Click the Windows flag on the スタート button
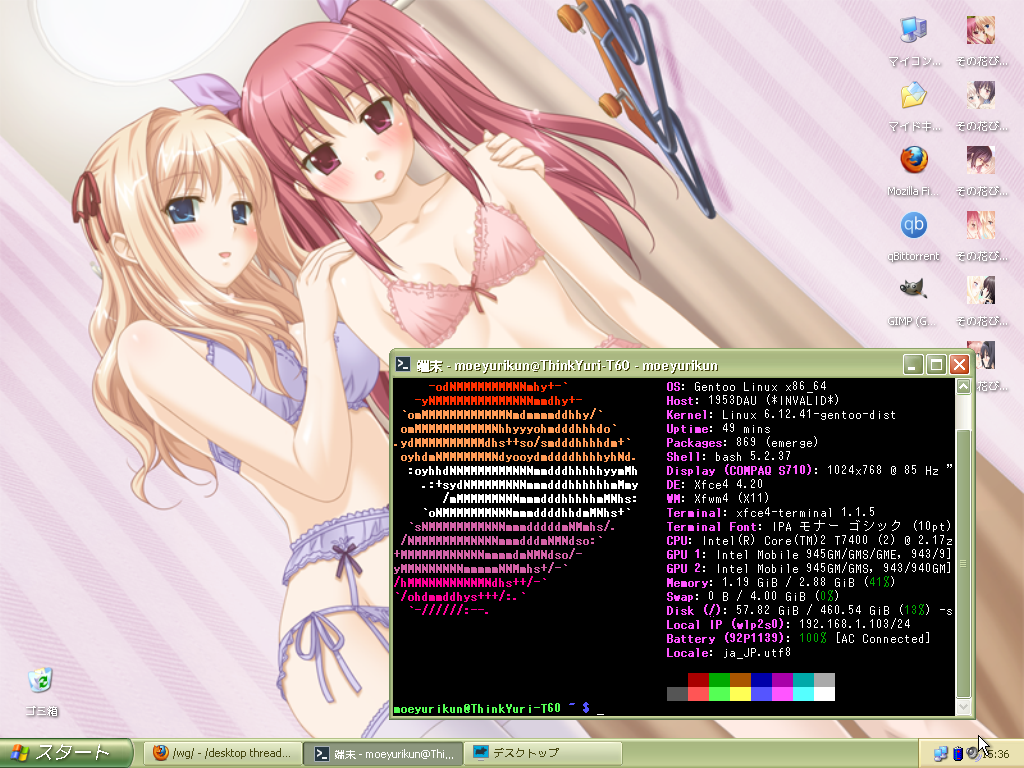 (x=20, y=753)
